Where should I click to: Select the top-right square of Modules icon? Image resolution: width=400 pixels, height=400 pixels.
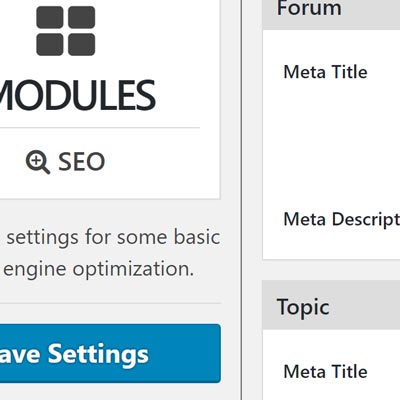click(82, 17)
